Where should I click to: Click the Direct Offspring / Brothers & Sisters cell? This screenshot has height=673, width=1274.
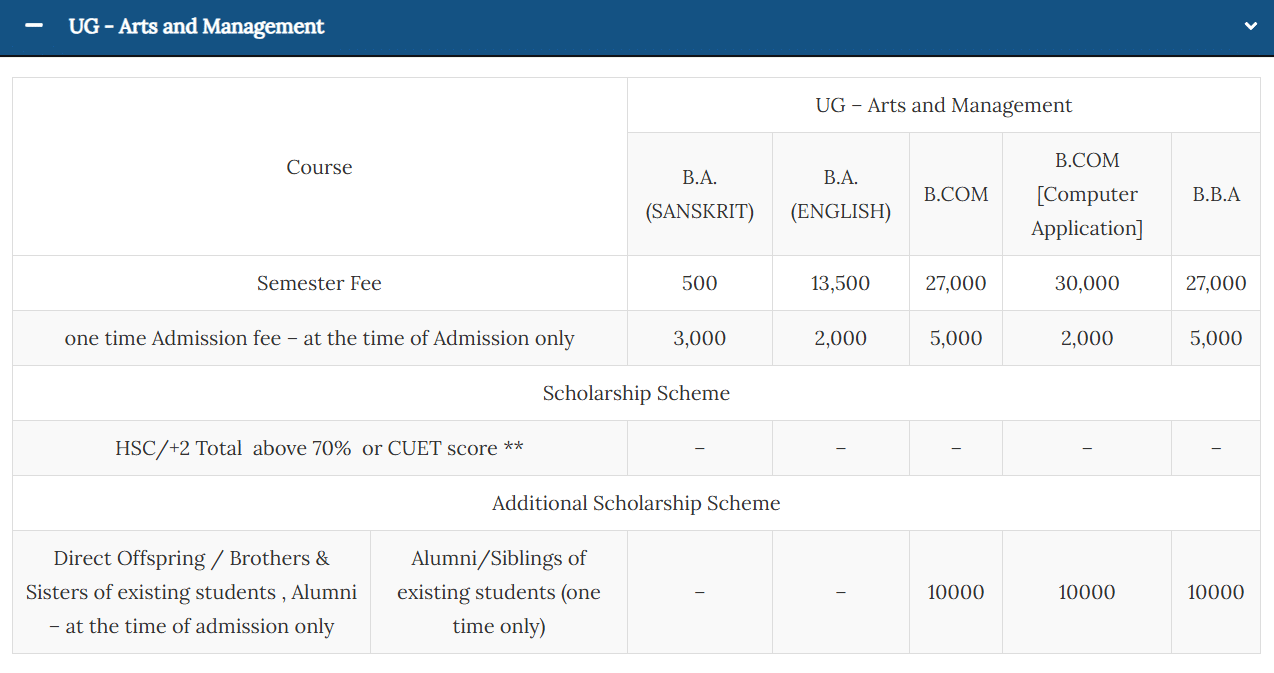(x=191, y=592)
